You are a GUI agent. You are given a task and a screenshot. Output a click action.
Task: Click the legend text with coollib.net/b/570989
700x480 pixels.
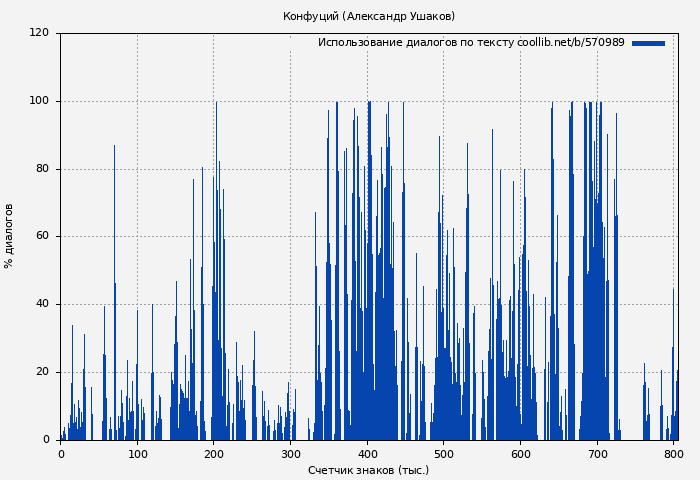(x=471, y=43)
